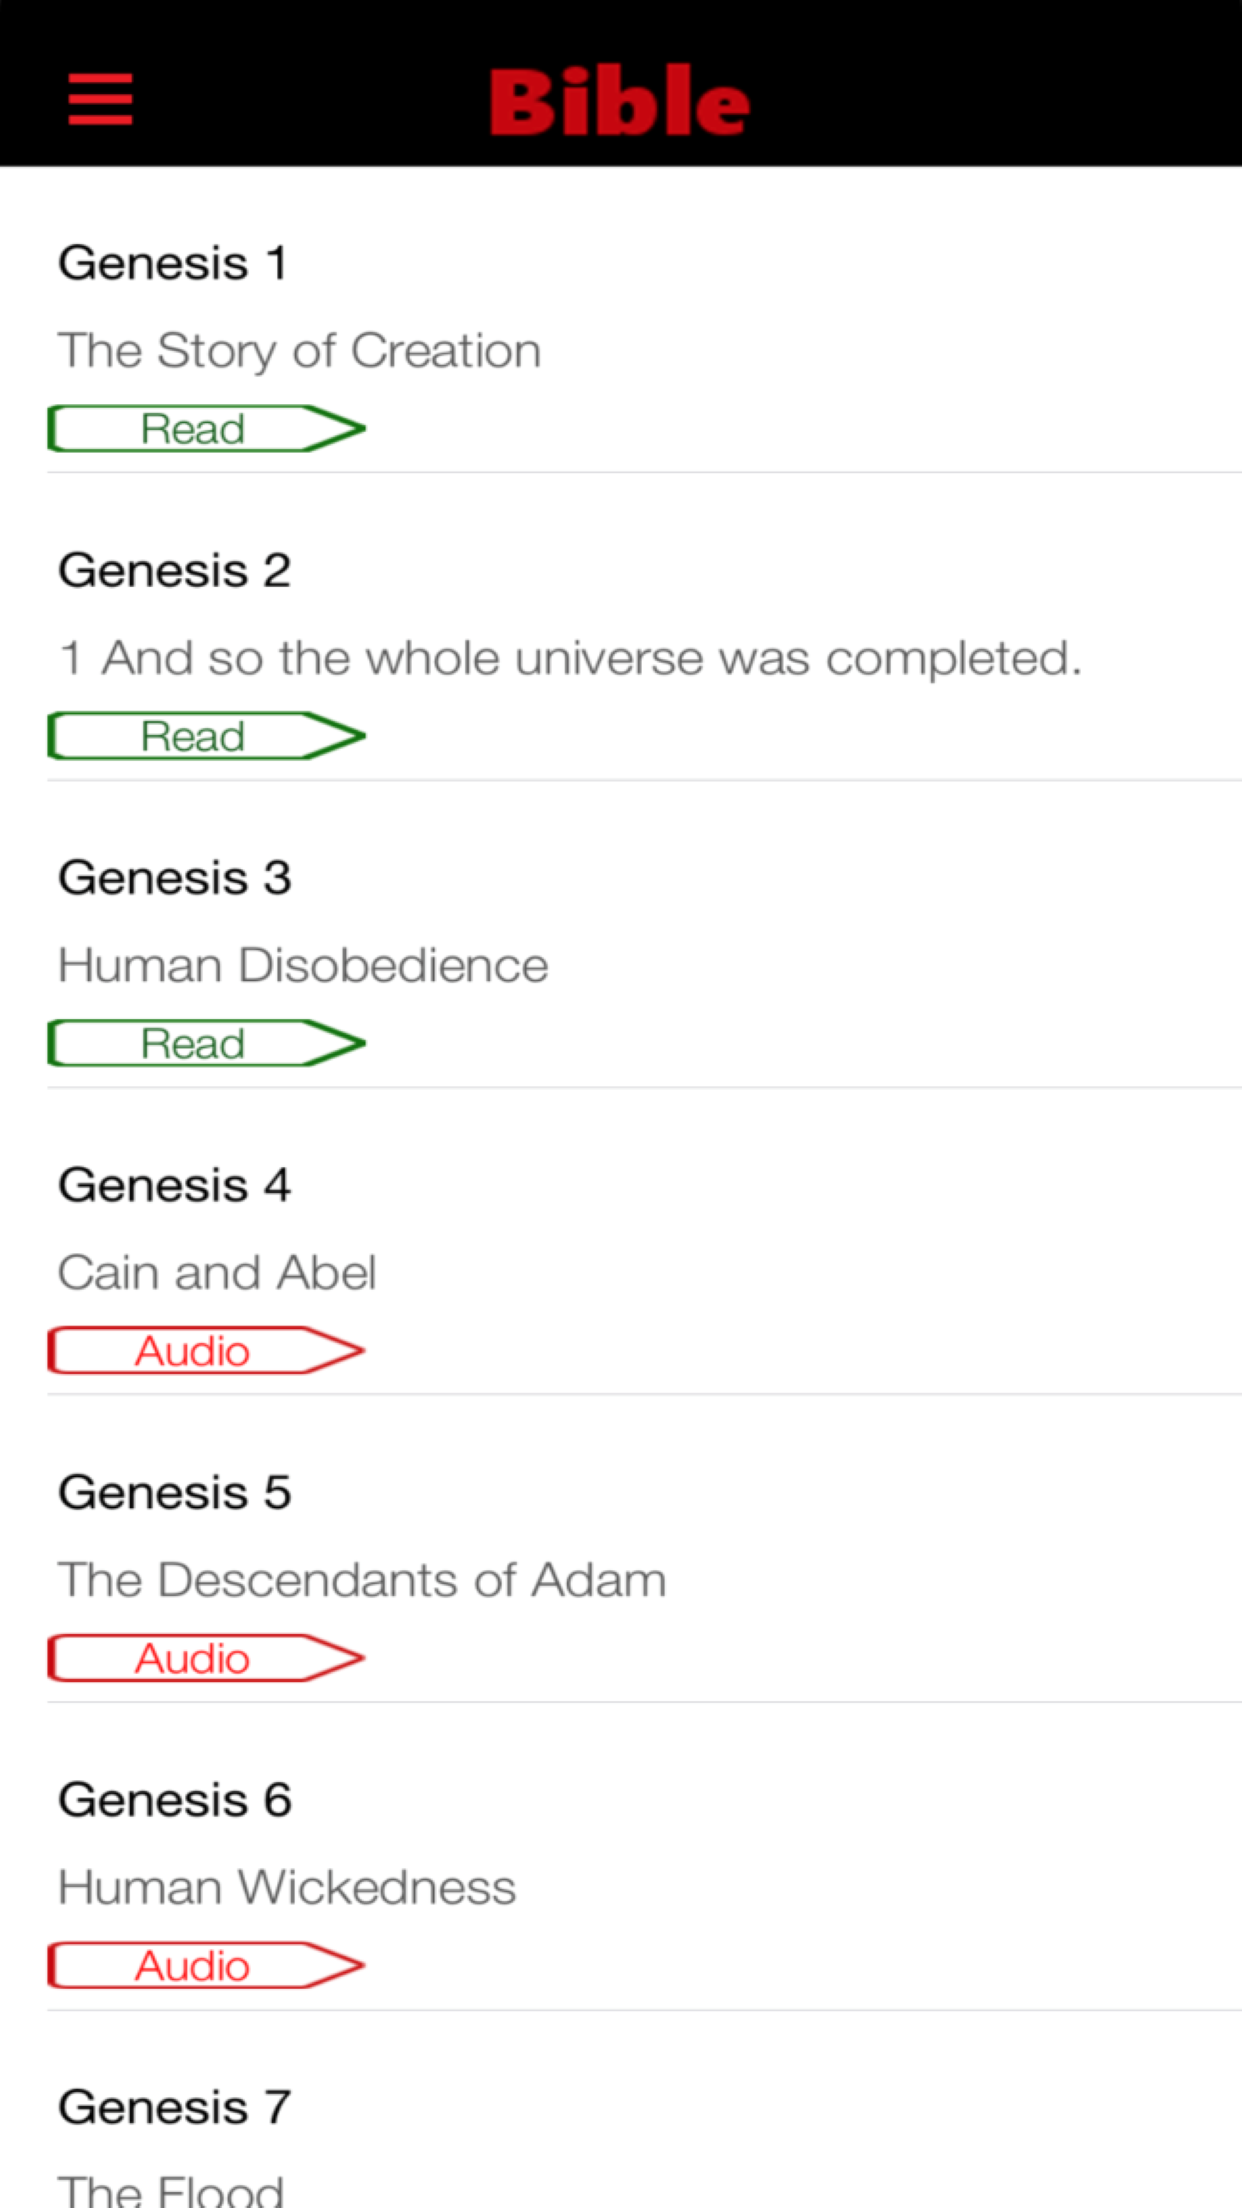The width and height of the screenshot is (1242, 2208).
Task: Select the Genesis 7 chapter heading
Action: click(175, 2107)
